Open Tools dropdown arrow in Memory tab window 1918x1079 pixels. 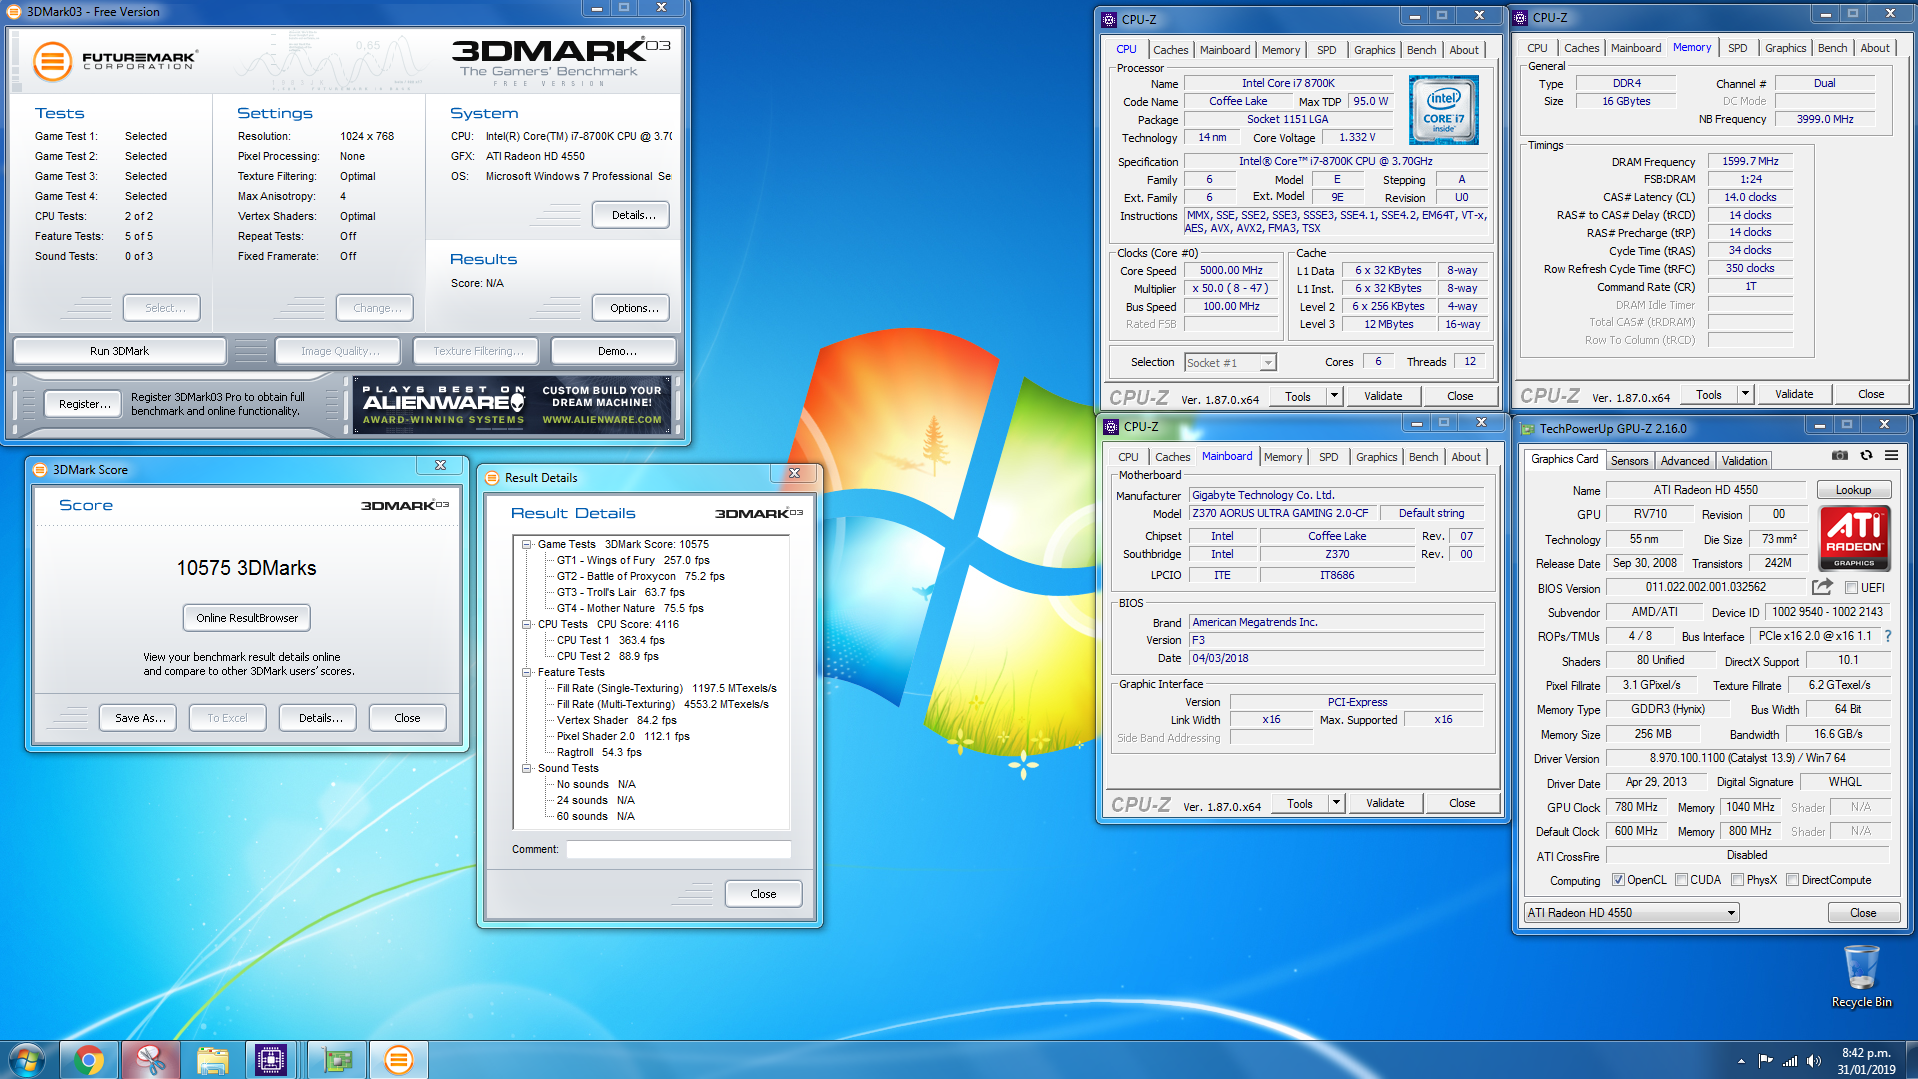click(x=1745, y=394)
